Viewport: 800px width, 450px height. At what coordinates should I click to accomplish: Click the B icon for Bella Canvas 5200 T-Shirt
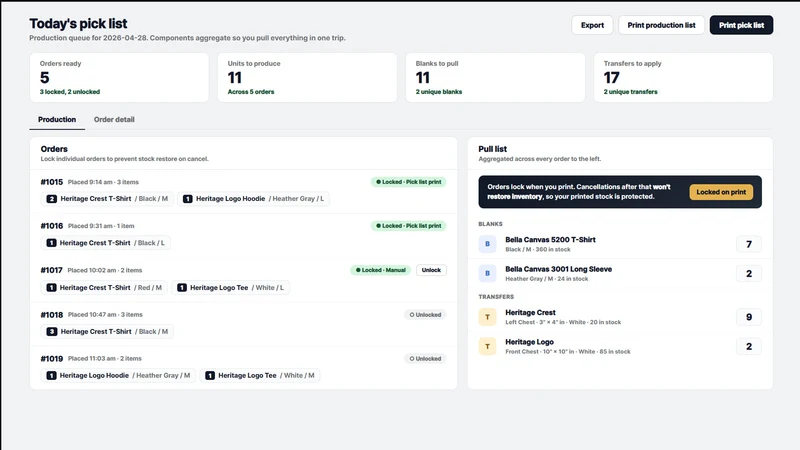pyautogui.click(x=487, y=244)
